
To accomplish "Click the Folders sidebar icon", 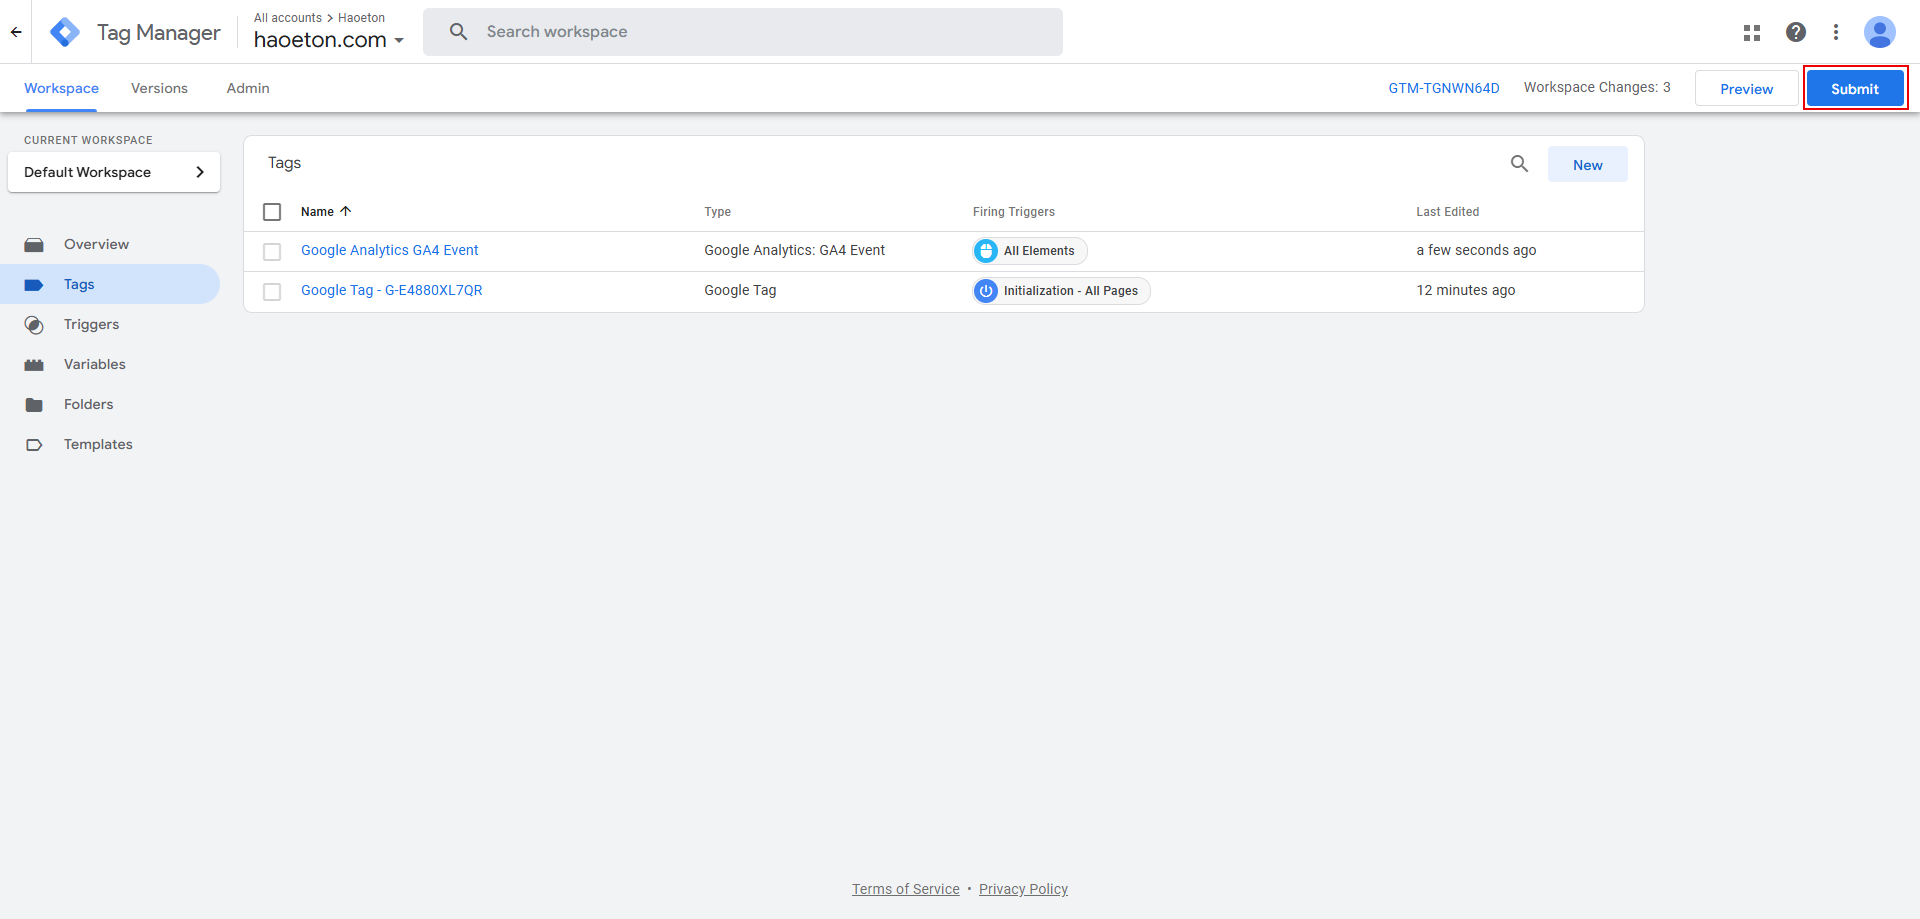I will (34, 405).
